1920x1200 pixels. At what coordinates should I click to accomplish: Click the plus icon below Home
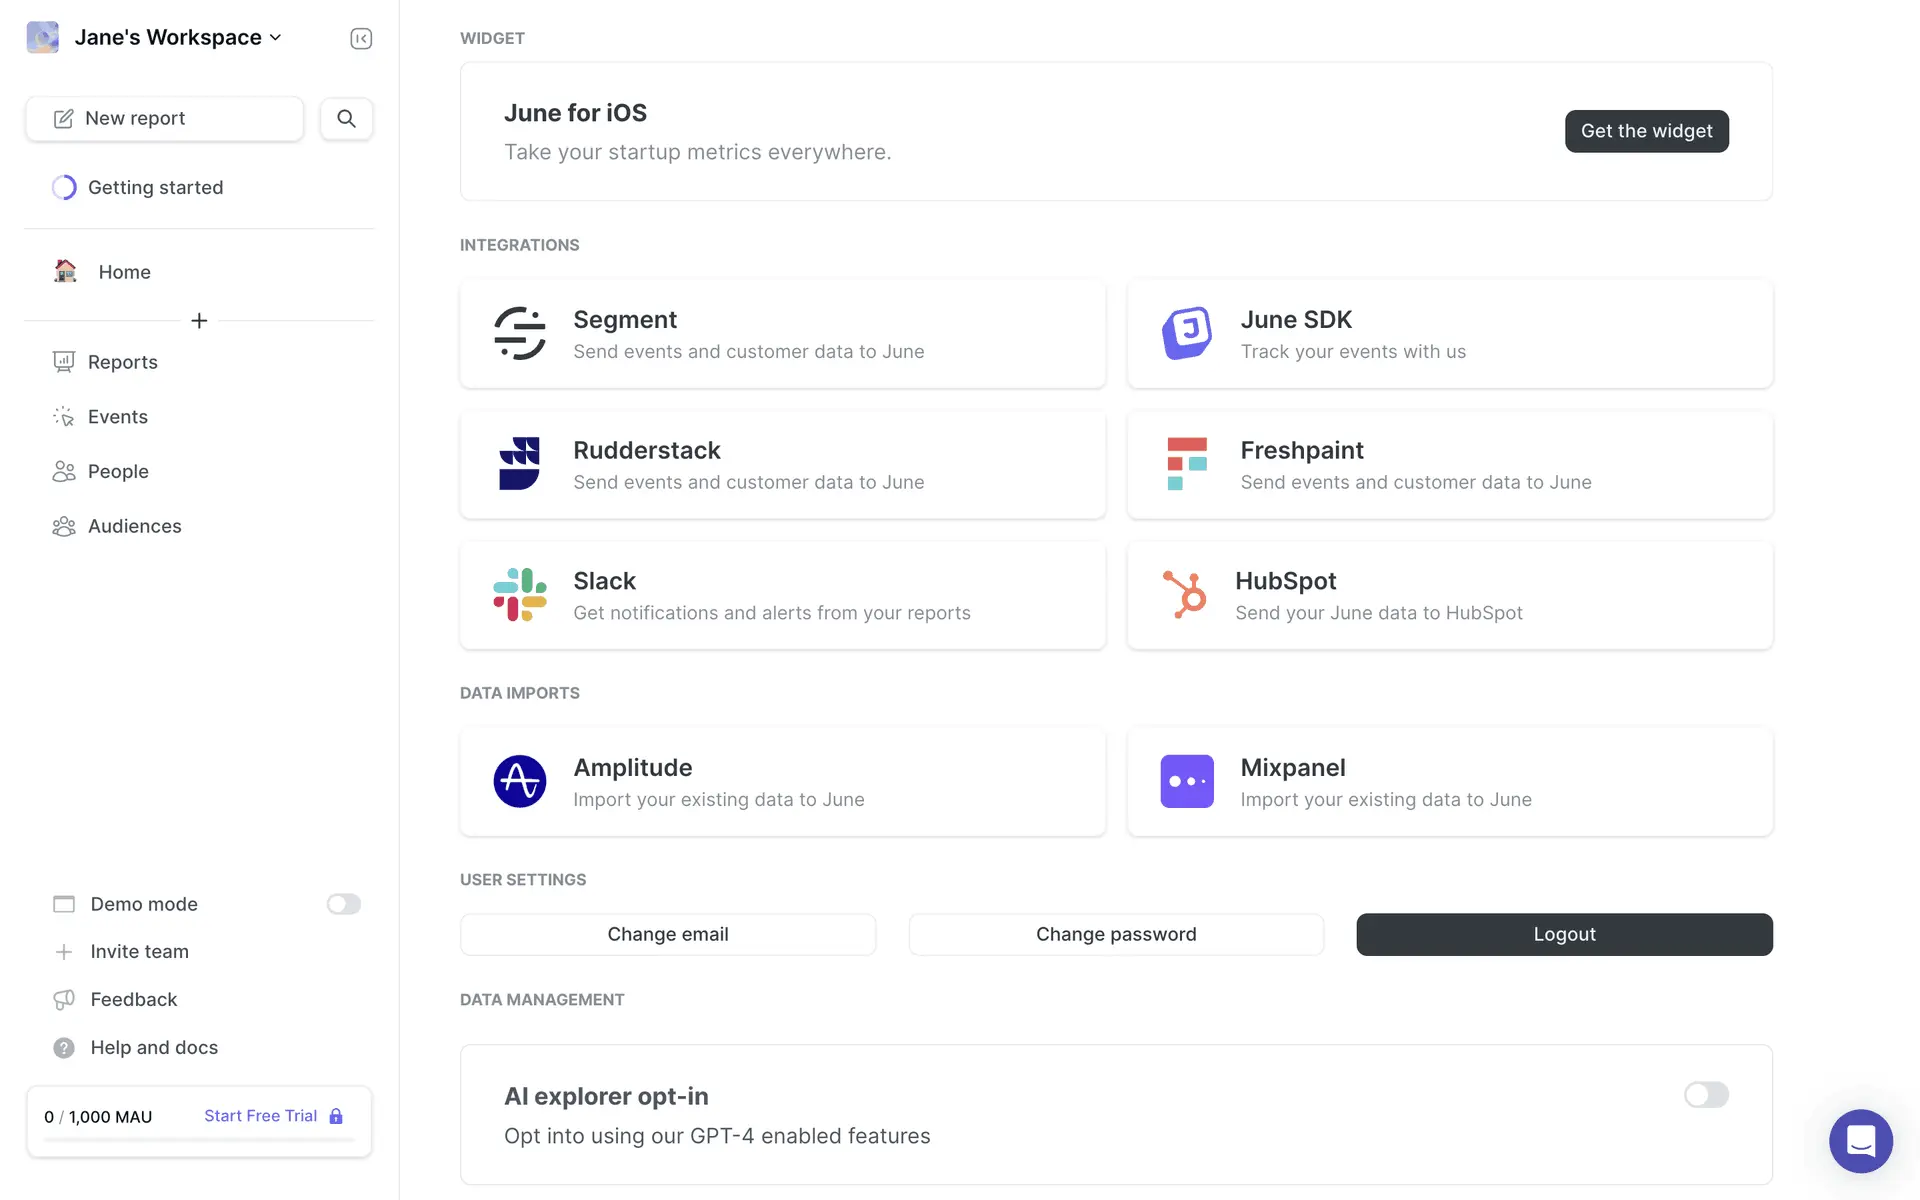click(199, 320)
